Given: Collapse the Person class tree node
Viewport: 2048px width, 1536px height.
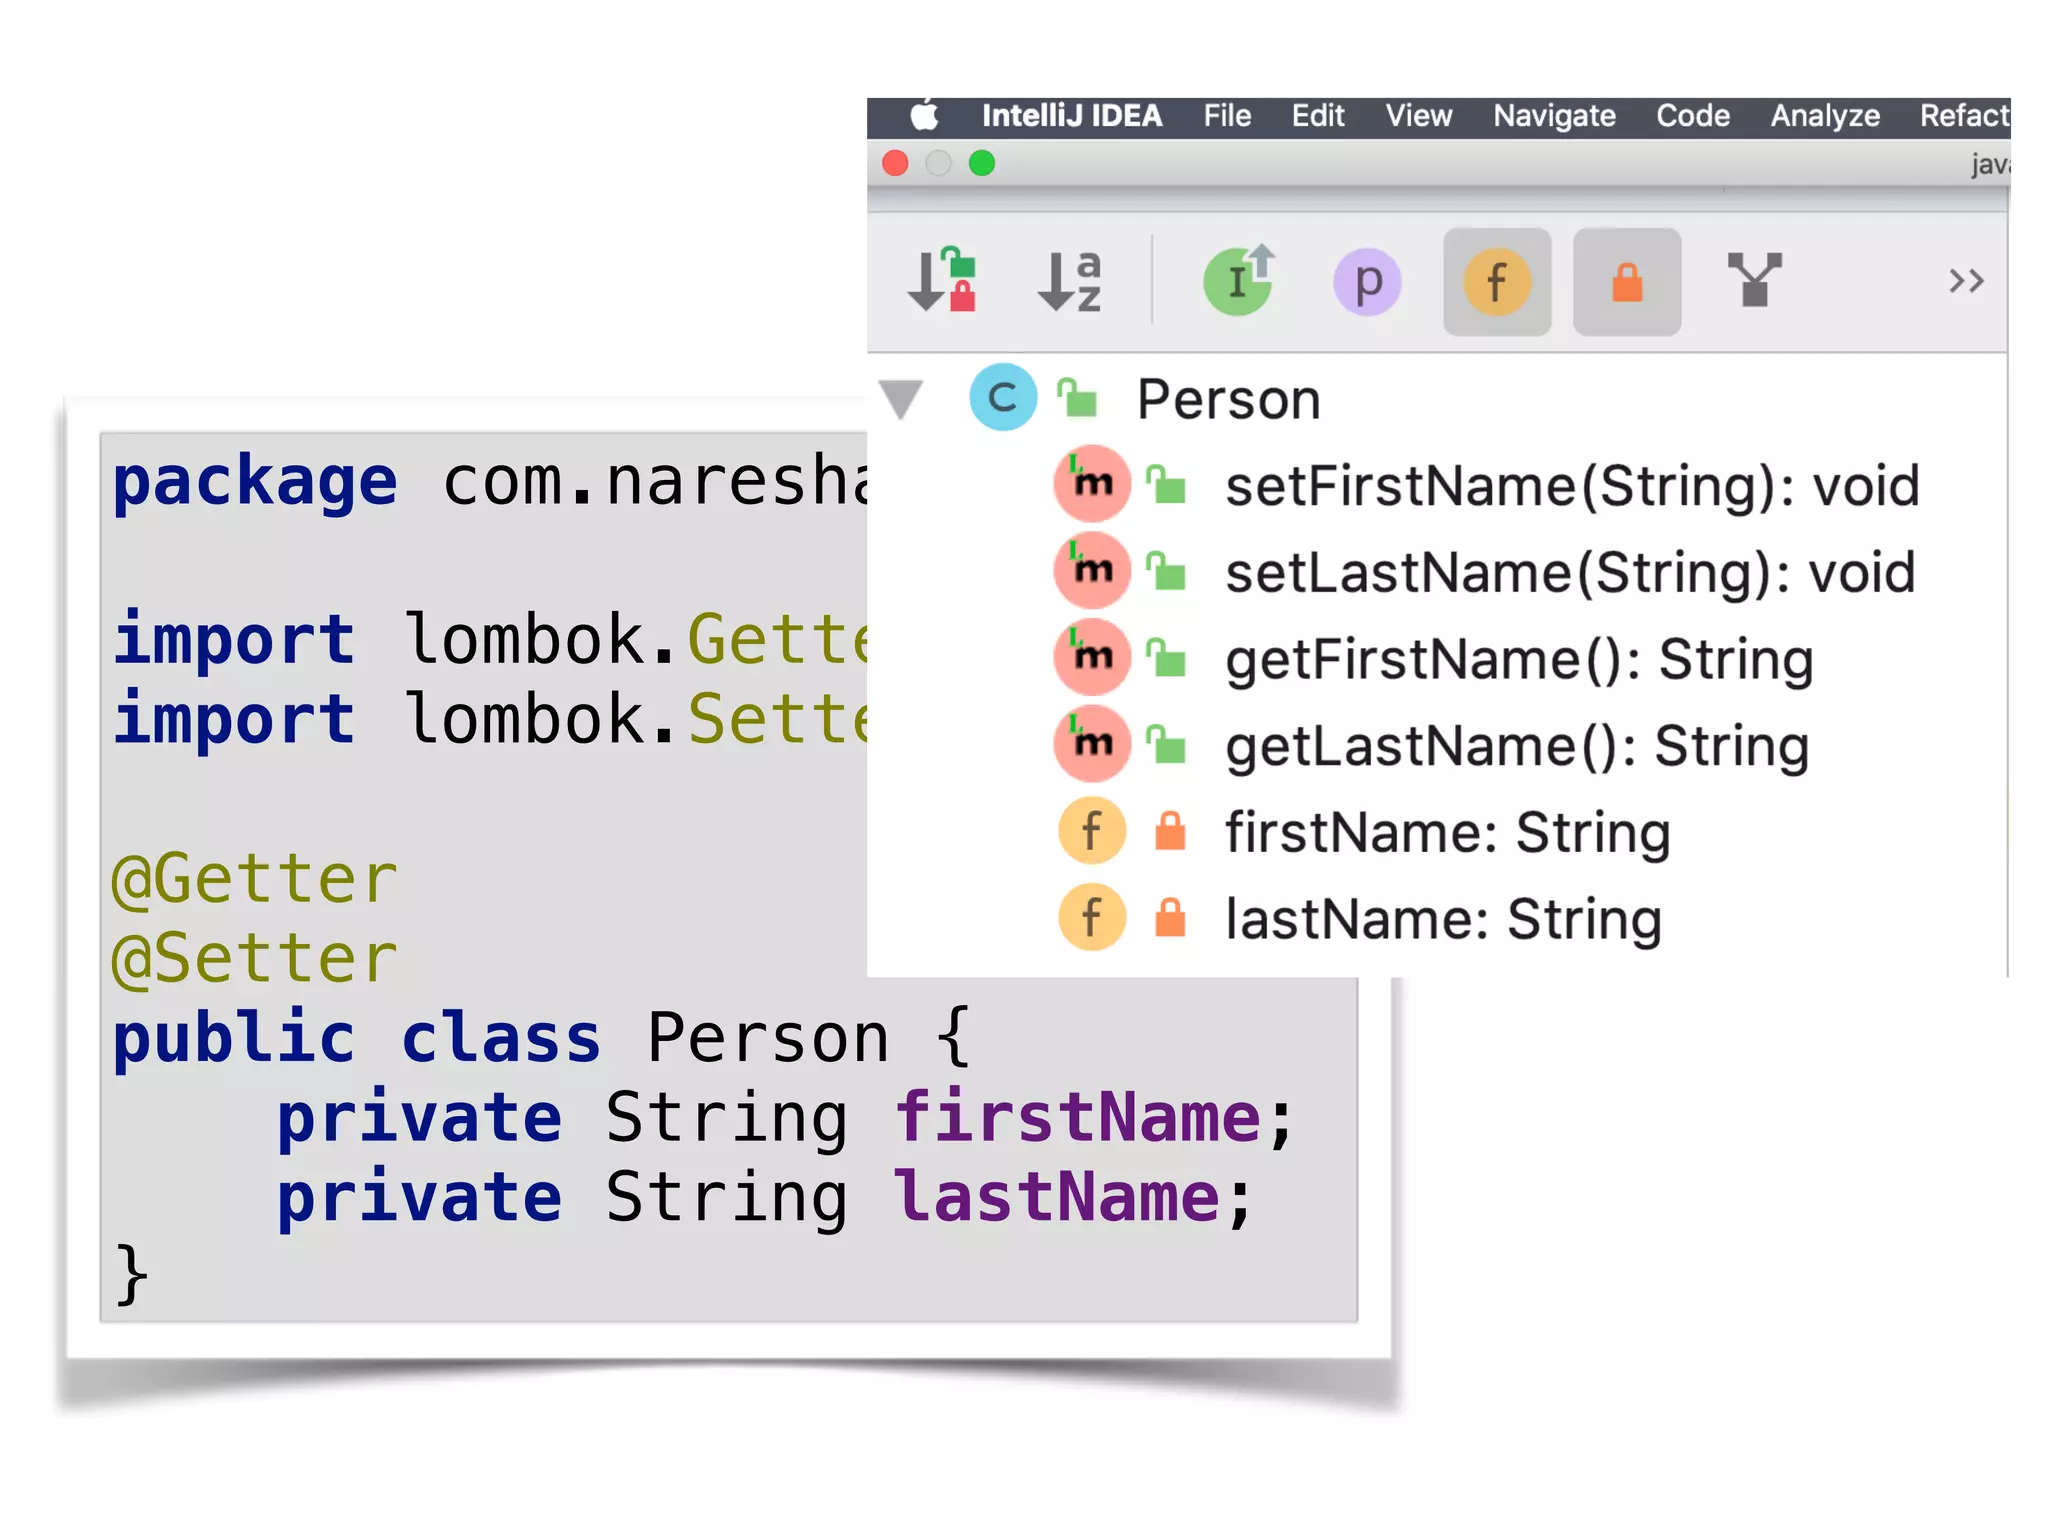Looking at the screenshot, I should click(x=901, y=399).
